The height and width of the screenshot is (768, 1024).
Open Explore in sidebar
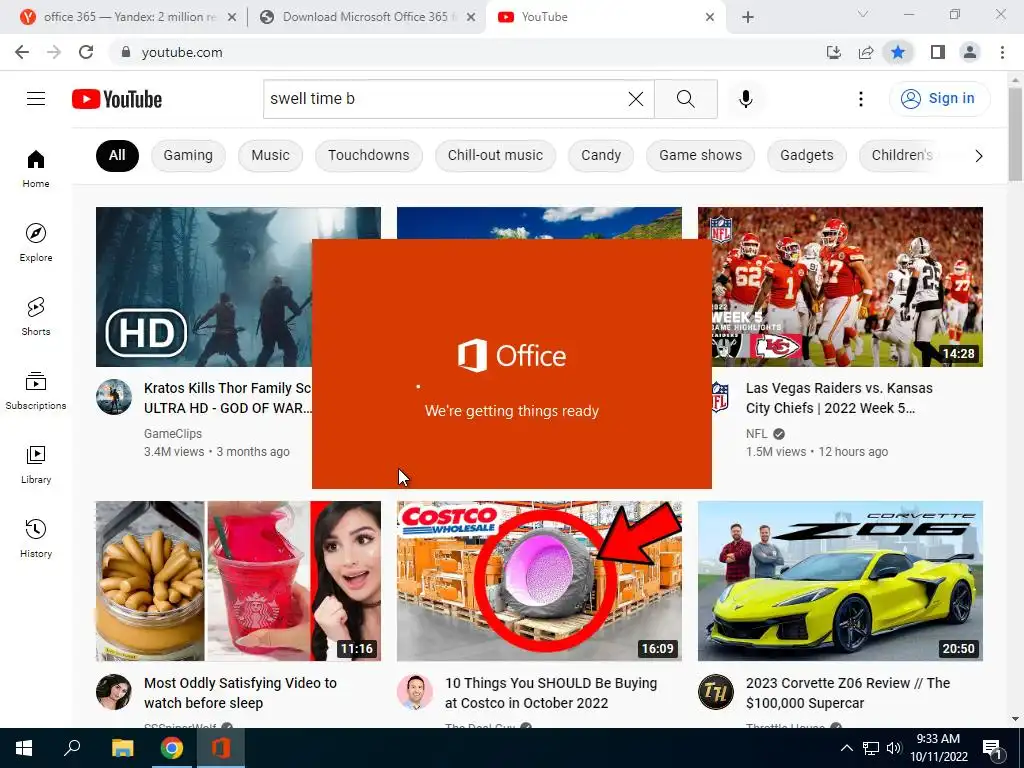36,242
